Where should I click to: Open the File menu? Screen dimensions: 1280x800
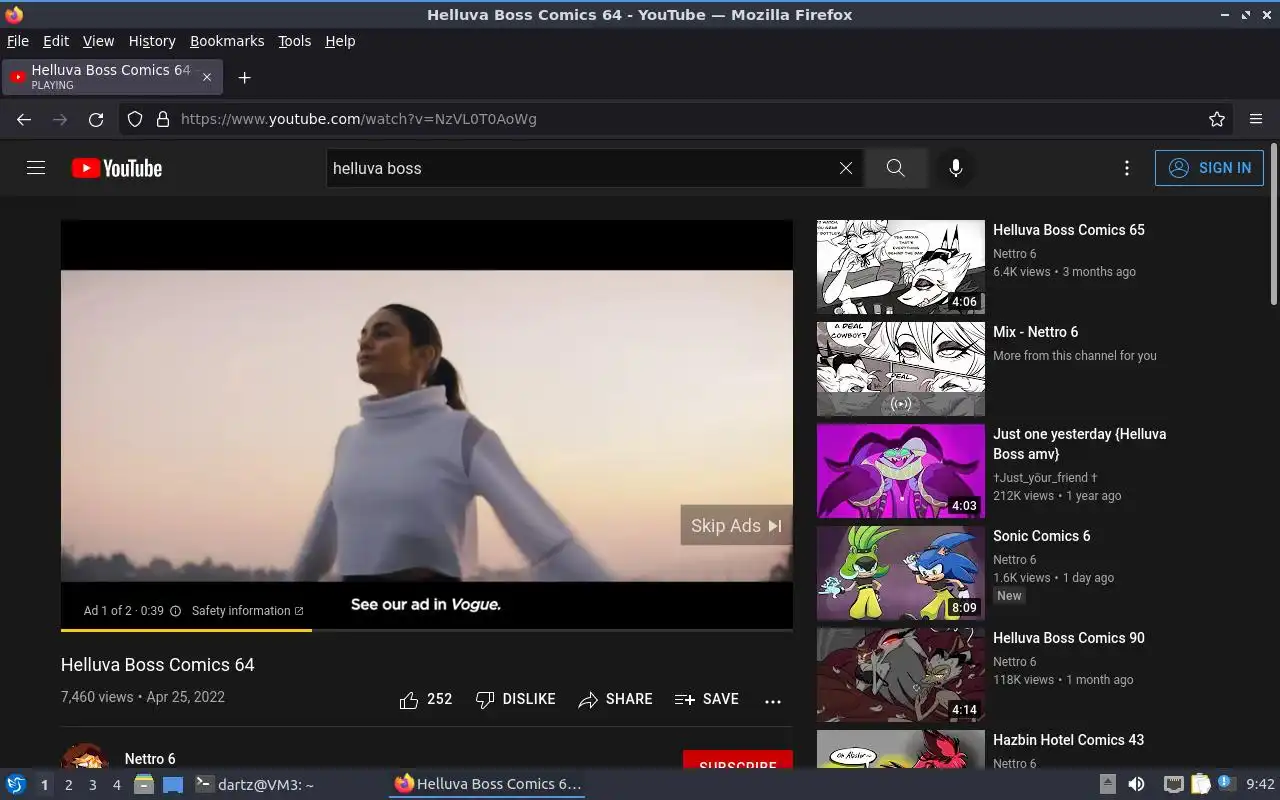[18, 41]
